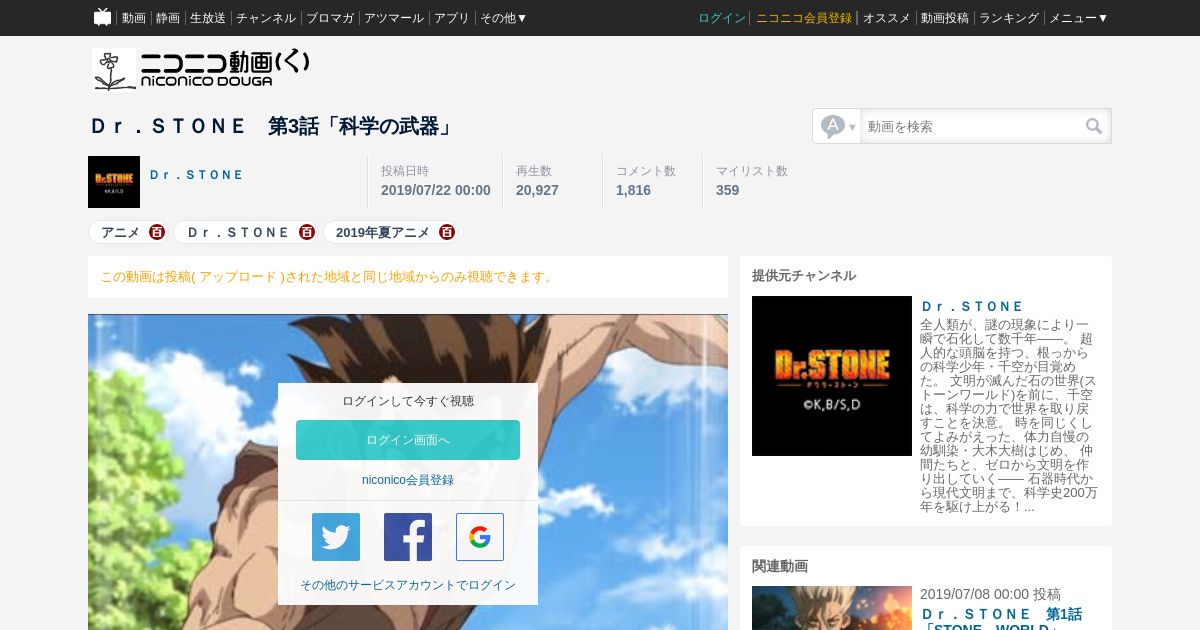Expand the メニュー▼ dropdown
Viewport: 1200px width, 630px height.
pos(1078,18)
